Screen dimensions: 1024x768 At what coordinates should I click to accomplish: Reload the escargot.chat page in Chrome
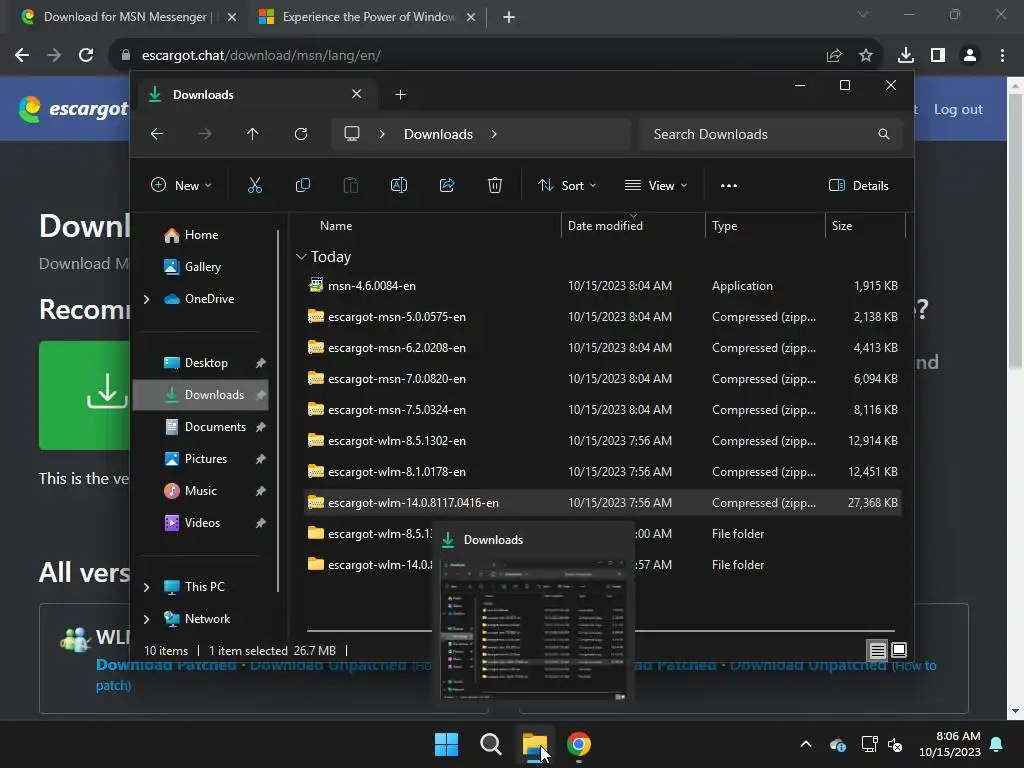(x=86, y=56)
